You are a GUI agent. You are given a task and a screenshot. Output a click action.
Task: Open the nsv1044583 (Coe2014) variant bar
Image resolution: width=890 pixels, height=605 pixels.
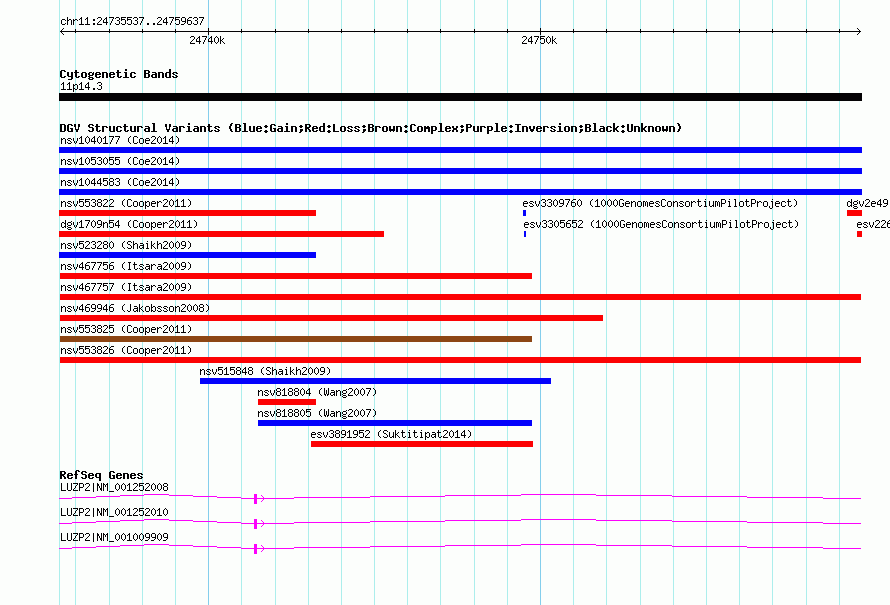460,192
